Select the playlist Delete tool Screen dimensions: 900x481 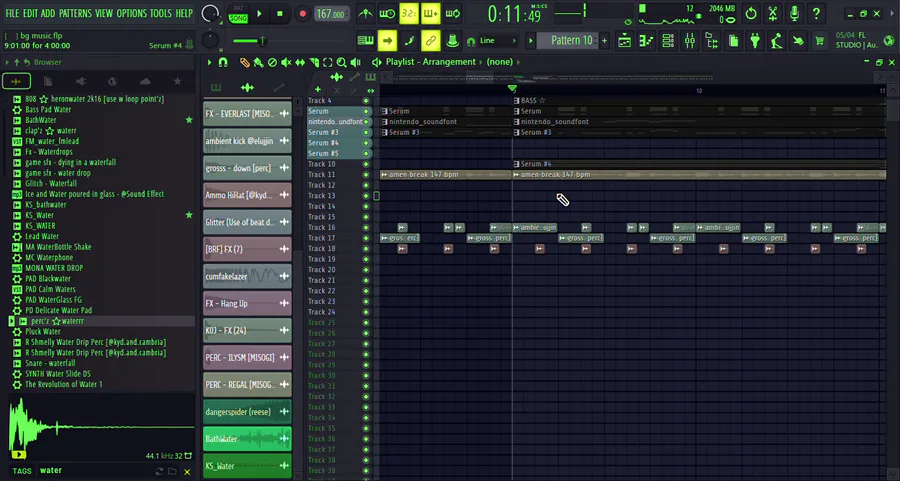point(273,63)
